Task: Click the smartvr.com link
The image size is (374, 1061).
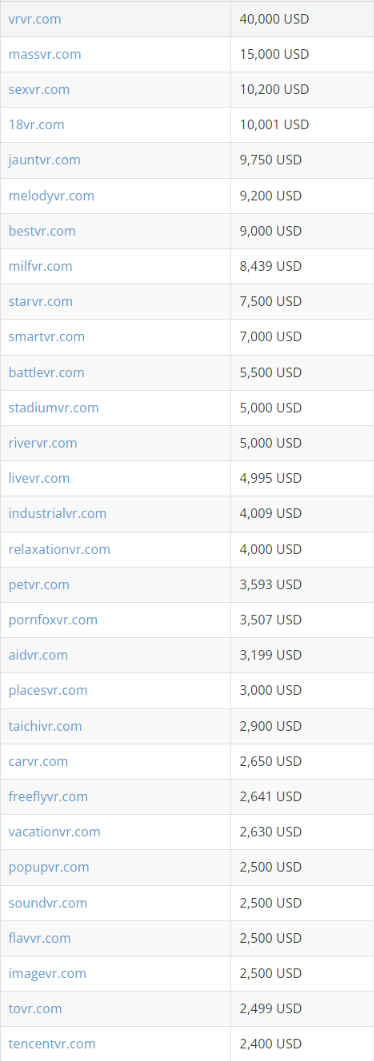Action: (x=47, y=336)
